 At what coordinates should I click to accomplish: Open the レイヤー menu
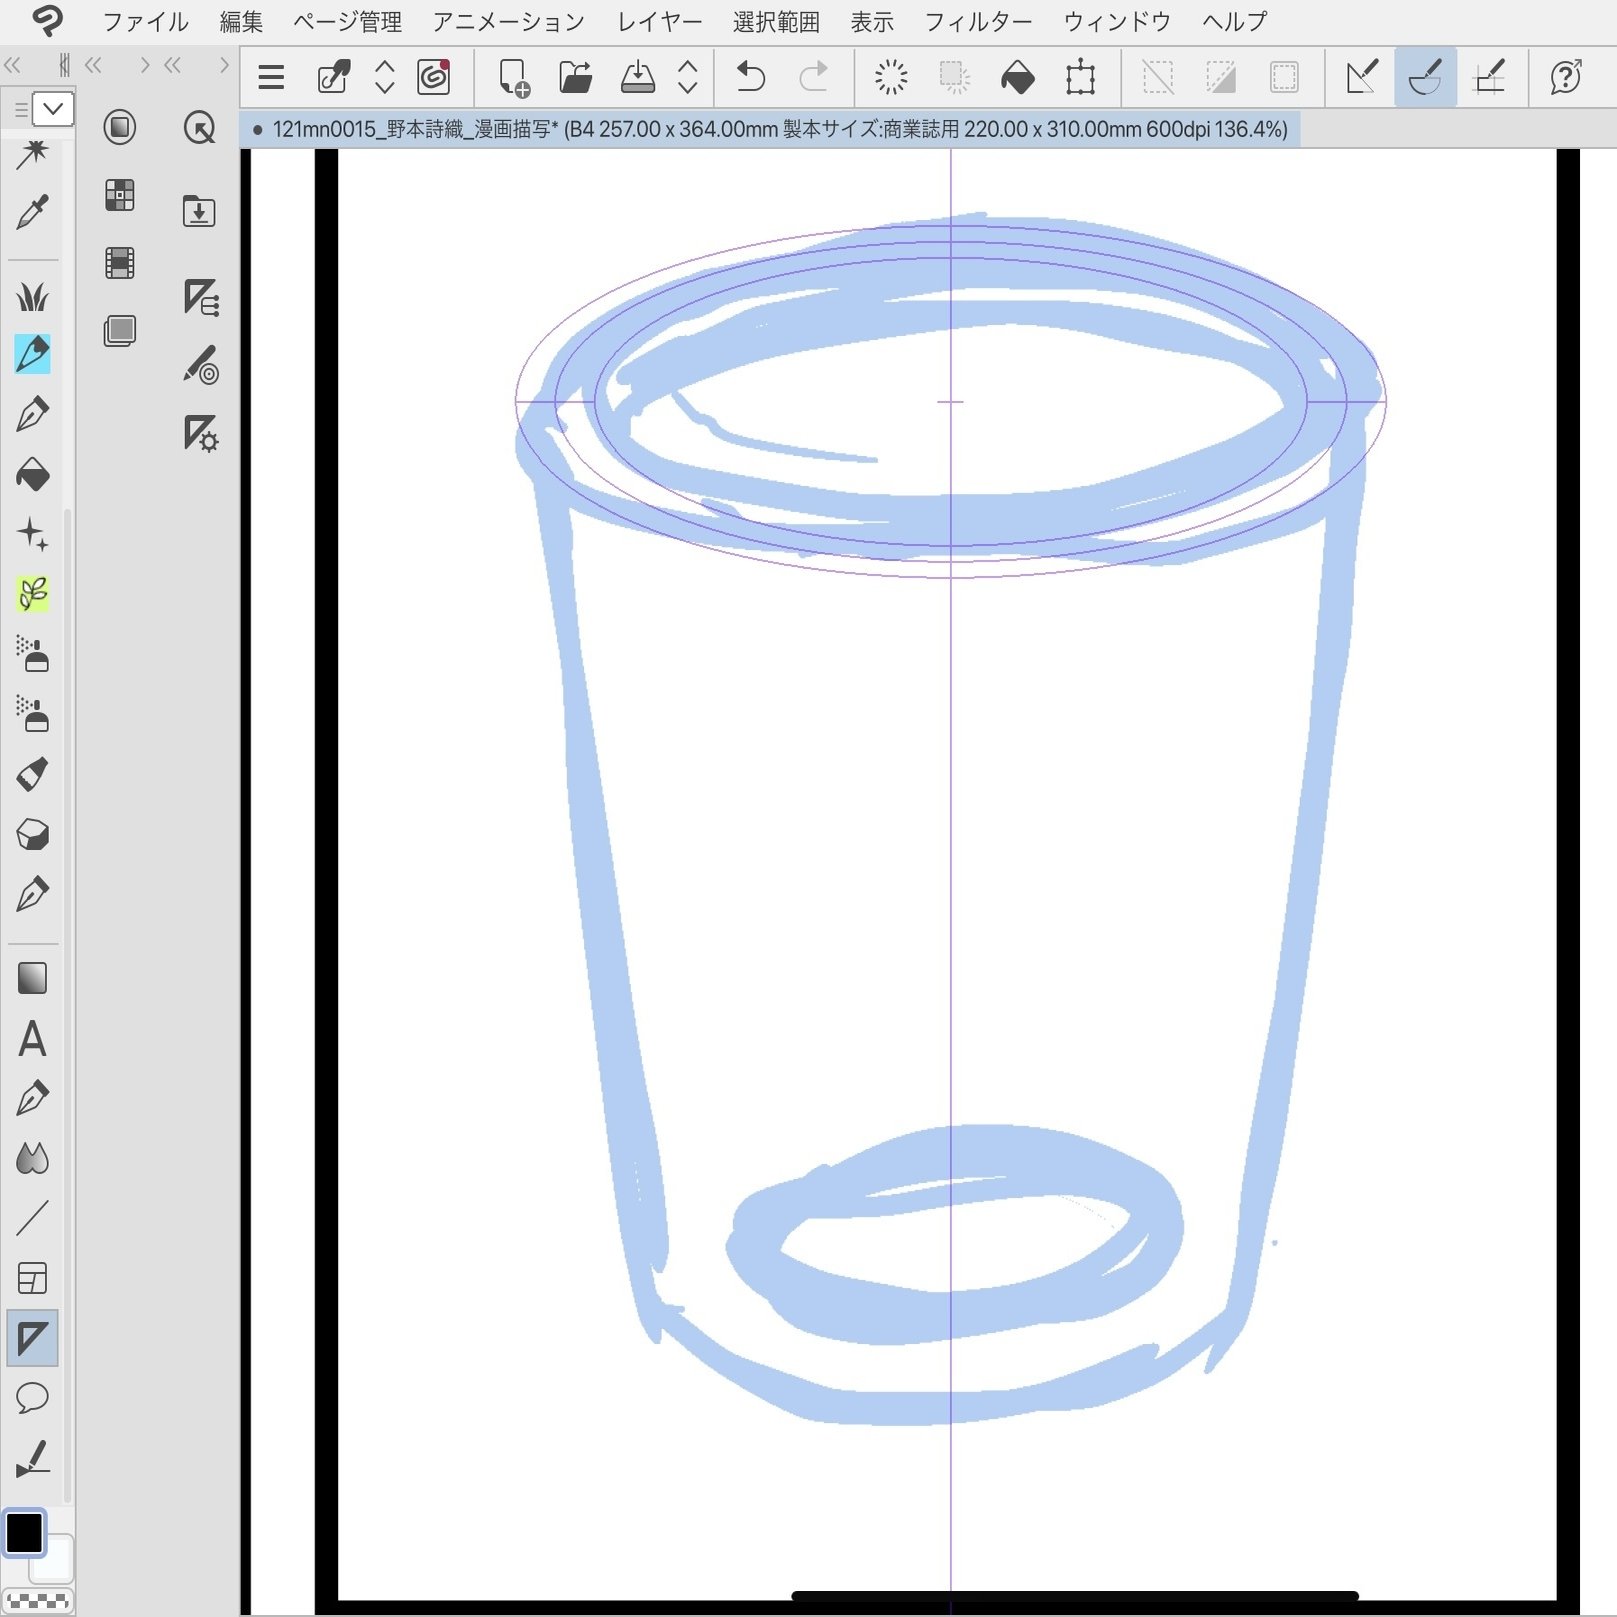(x=659, y=21)
